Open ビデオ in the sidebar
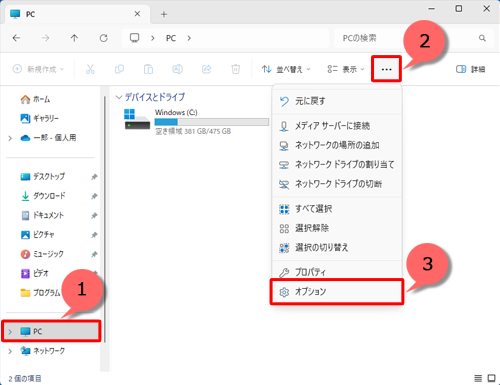500x385 pixels. (35, 273)
